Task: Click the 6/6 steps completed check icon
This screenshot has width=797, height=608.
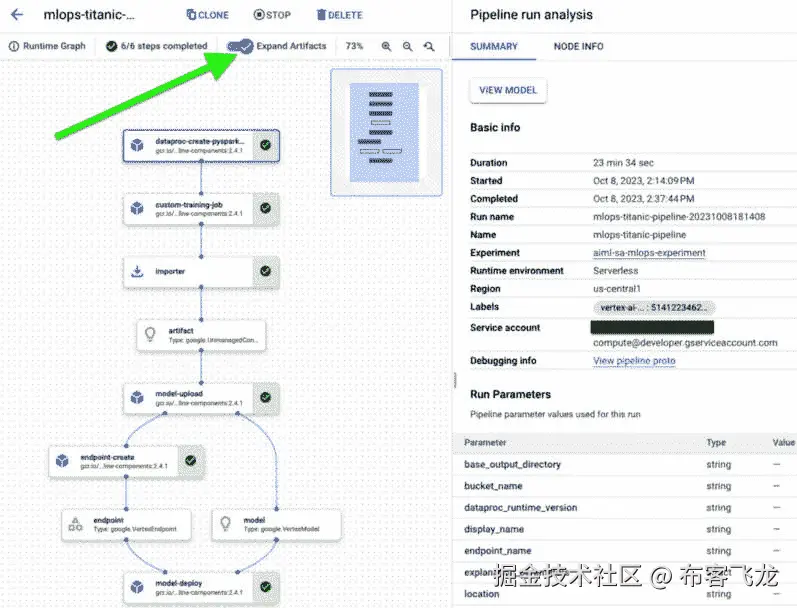Action: pyautogui.click(x=111, y=46)
